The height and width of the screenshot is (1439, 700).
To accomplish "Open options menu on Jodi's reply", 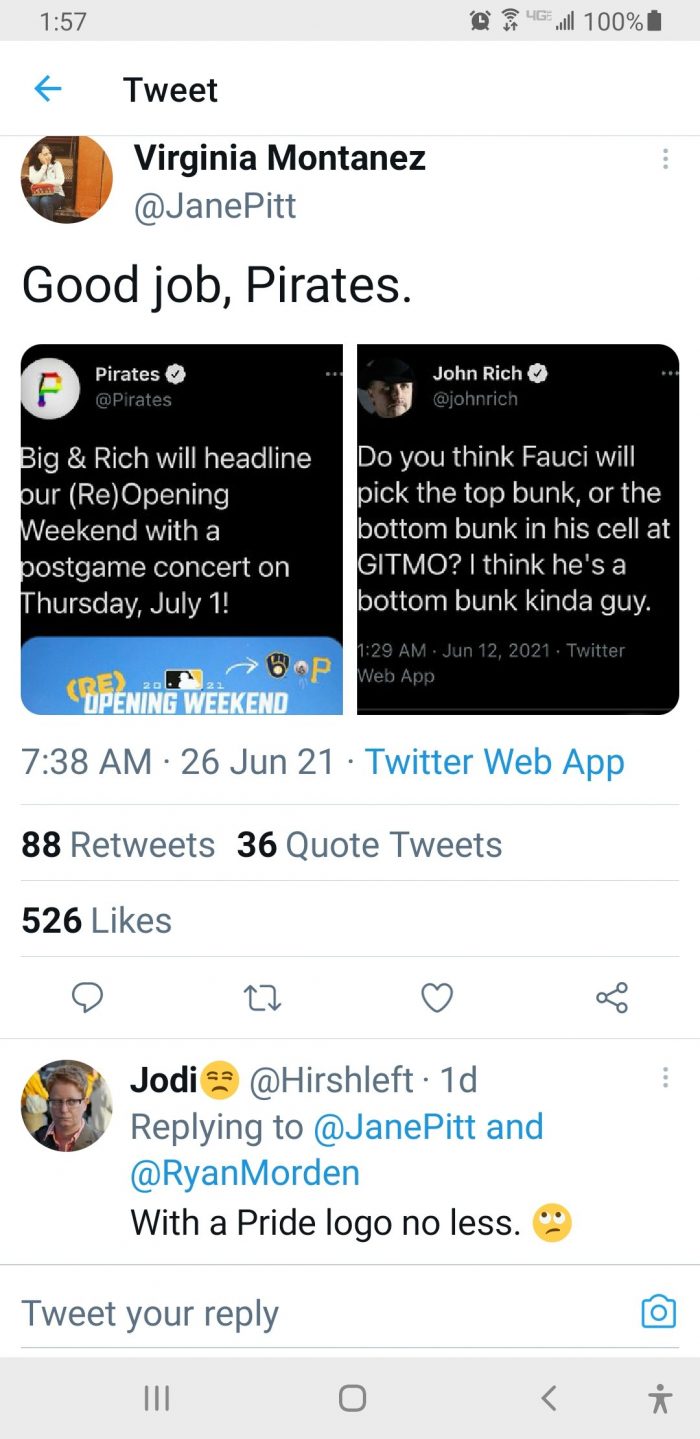I will tap(665, 1077).
